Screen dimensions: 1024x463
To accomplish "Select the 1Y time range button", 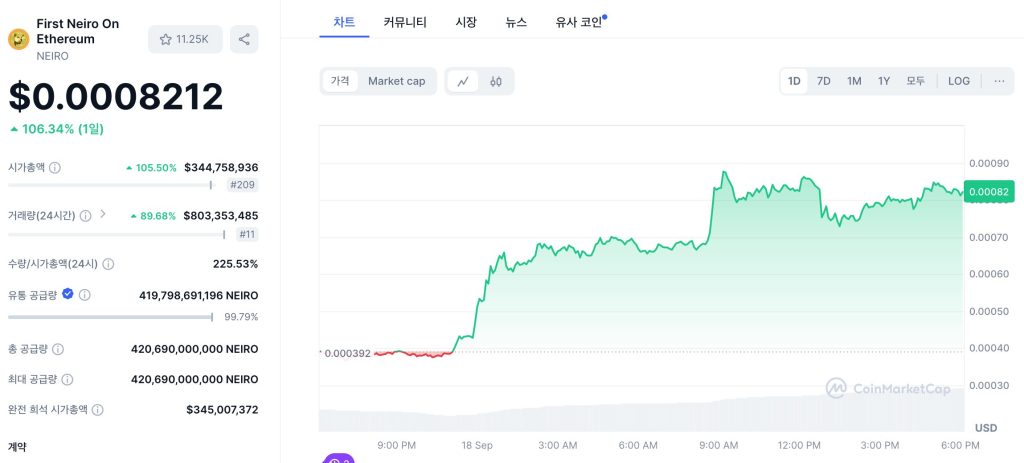I will coord(884,81).
